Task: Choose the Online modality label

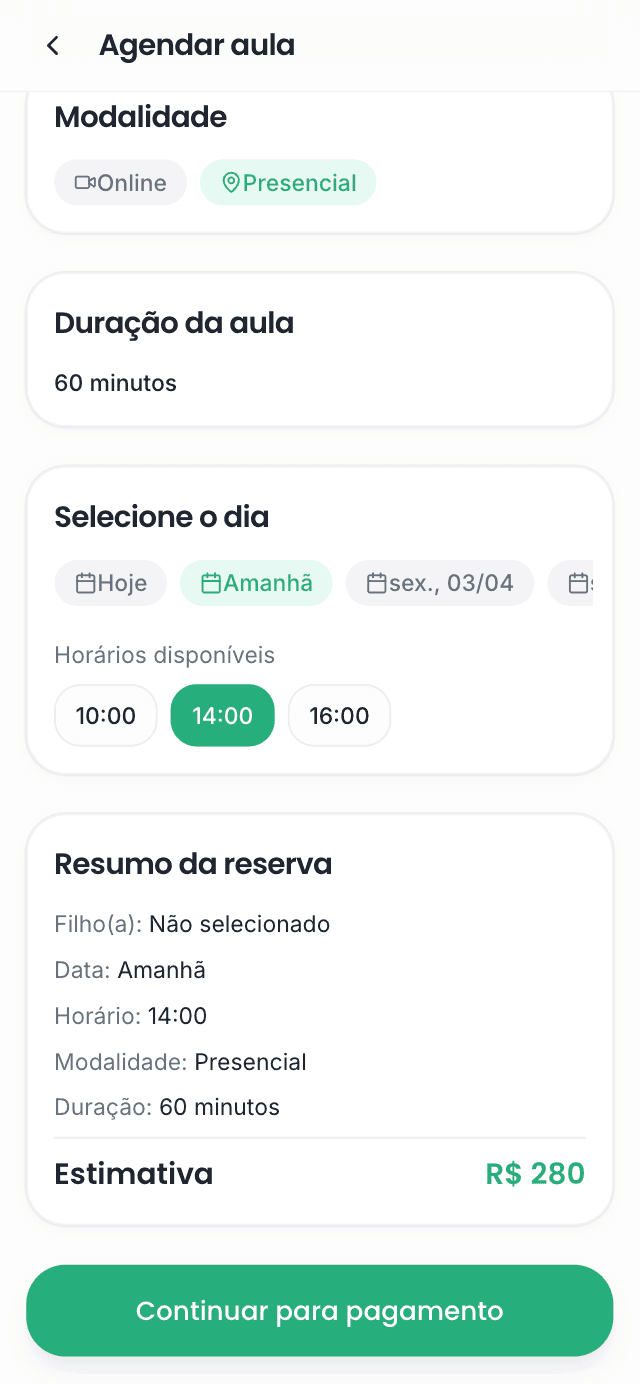Action: (x=132, y=183)
